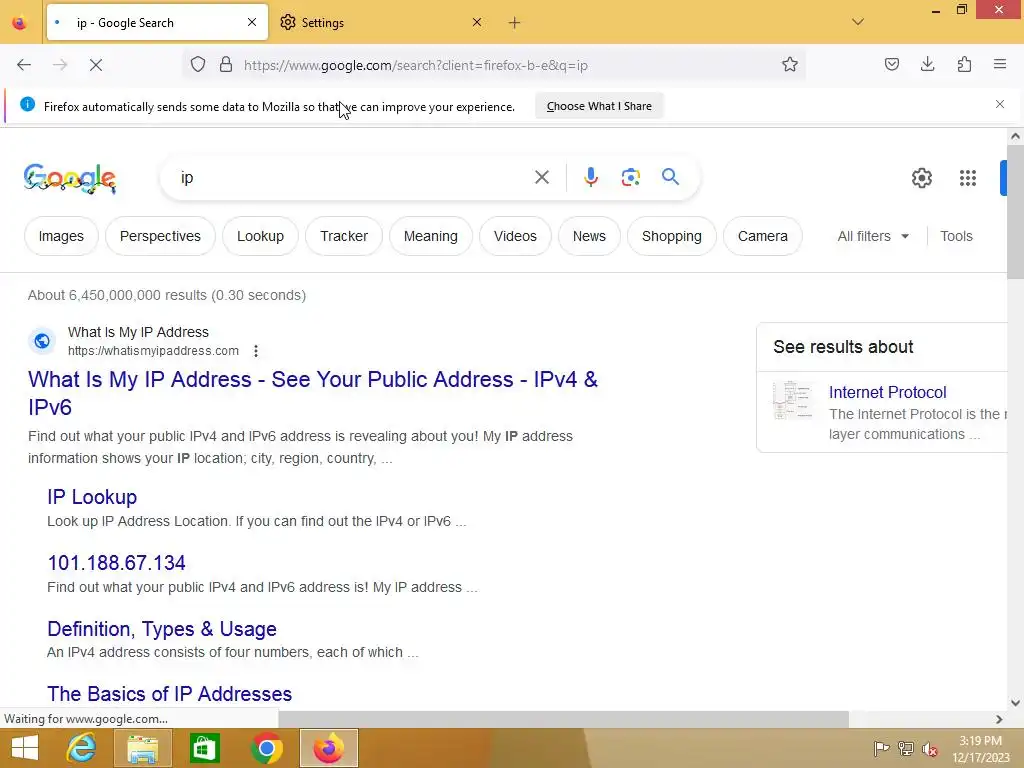This screenshot has height=768, width=1024.
Task: Expand the All filters dropdown
Action: tap(873, 236)
